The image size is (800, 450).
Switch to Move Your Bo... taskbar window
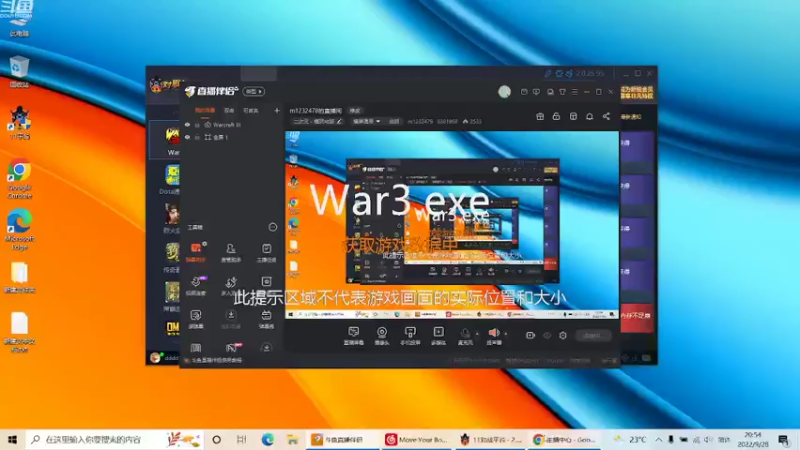coord(416,439)
